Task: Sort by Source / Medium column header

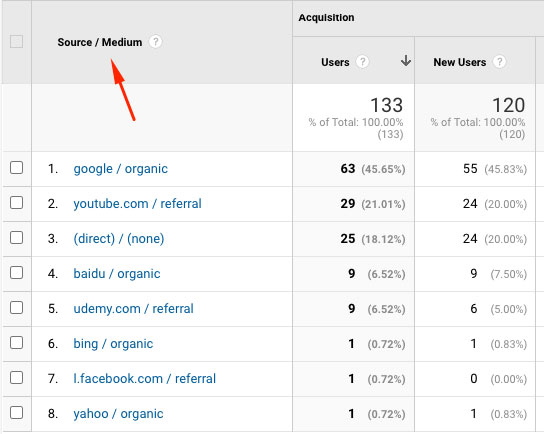Action: click(100, 42)
